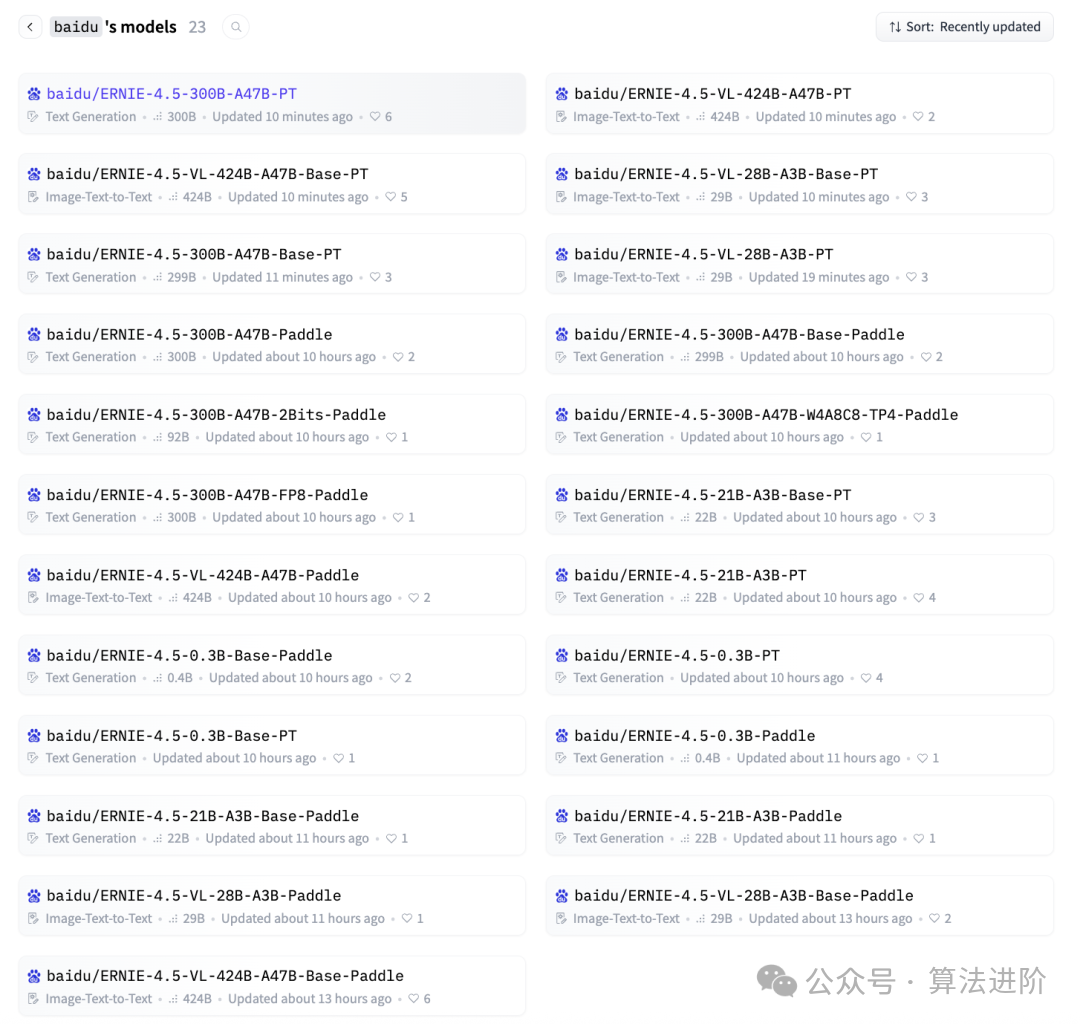1080x1024 pixels.
Task: Go back using the left chevron button
Action: pos(30,27)
